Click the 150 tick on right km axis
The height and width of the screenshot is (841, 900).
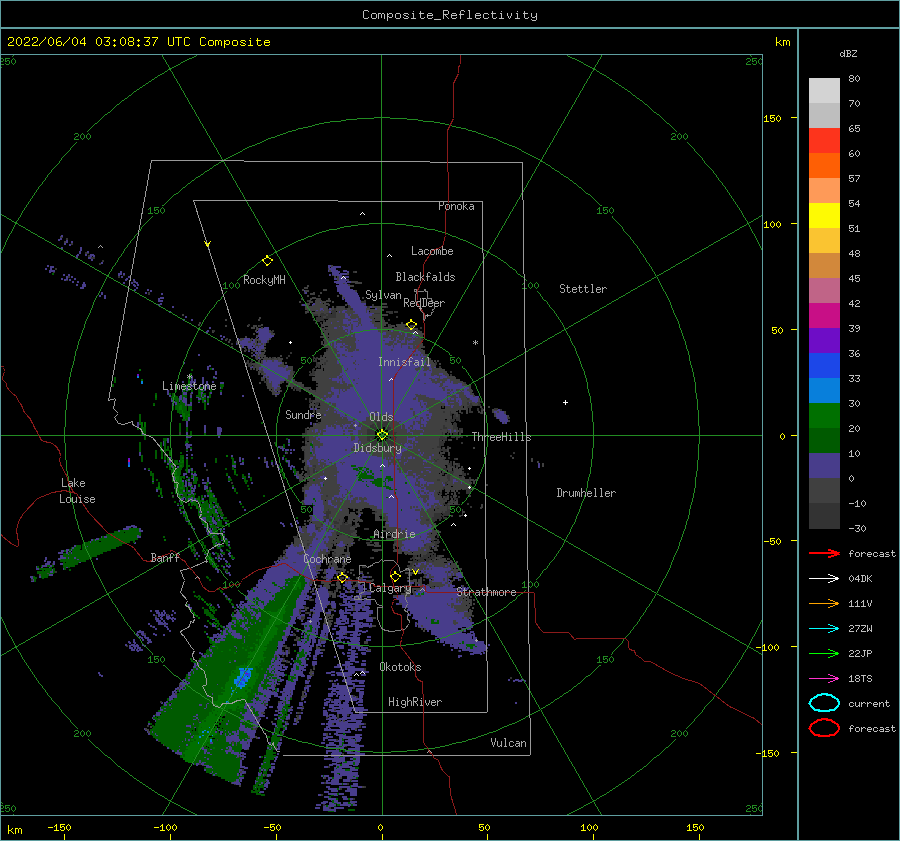(773, 118)
